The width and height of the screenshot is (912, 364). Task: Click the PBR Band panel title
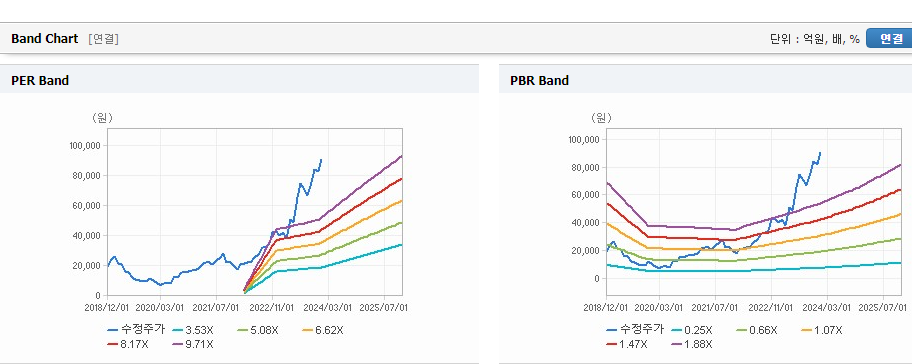coord(539,81)
